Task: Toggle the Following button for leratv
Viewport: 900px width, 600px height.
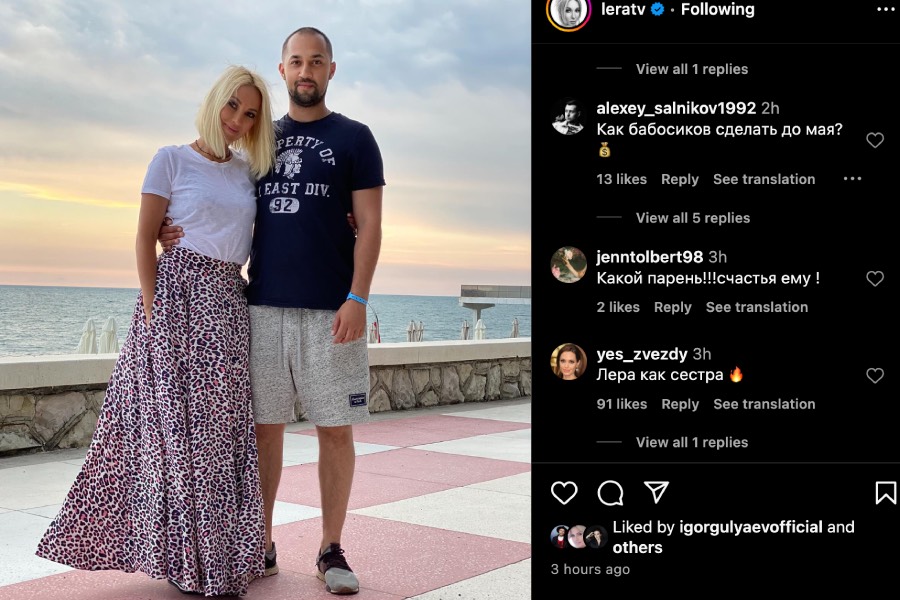Action: (717, 9)
